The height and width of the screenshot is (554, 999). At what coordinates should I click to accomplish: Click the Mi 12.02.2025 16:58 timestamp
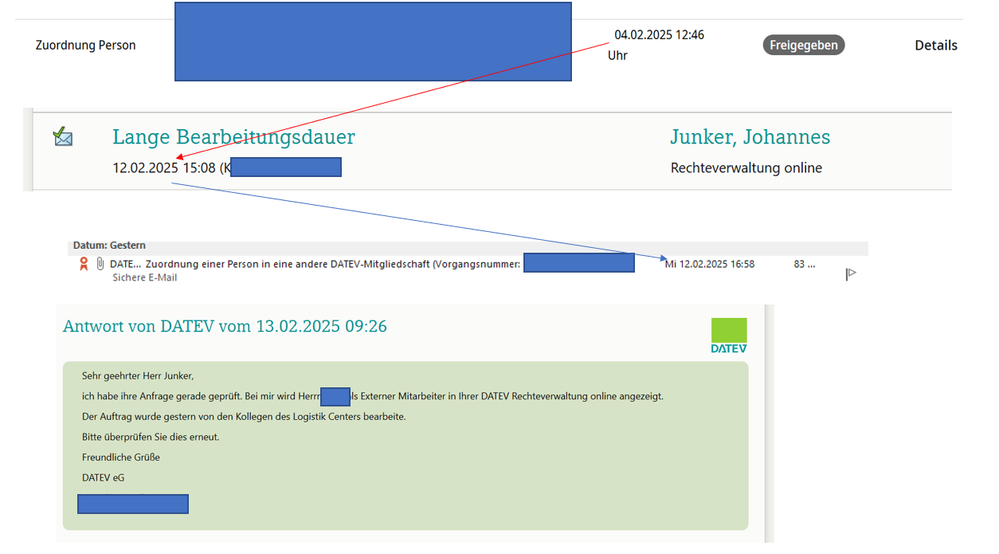click(710, 264)
